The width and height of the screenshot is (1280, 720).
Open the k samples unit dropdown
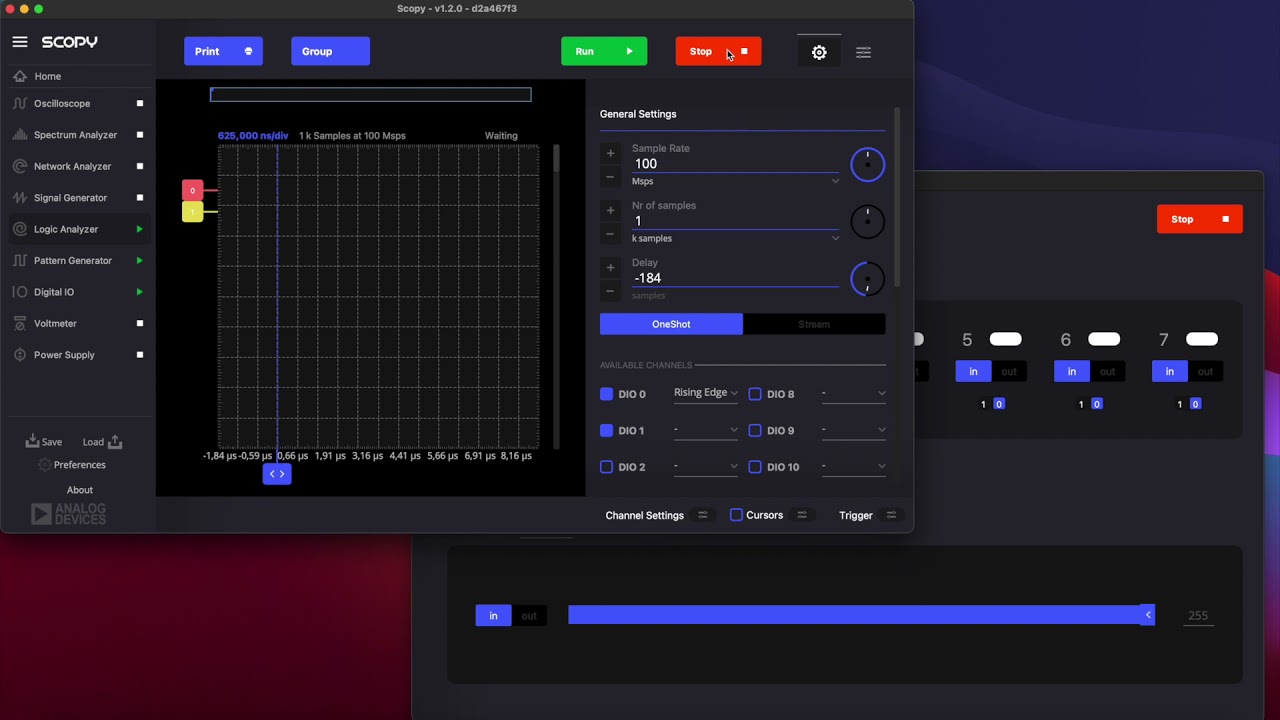point(736,238)
